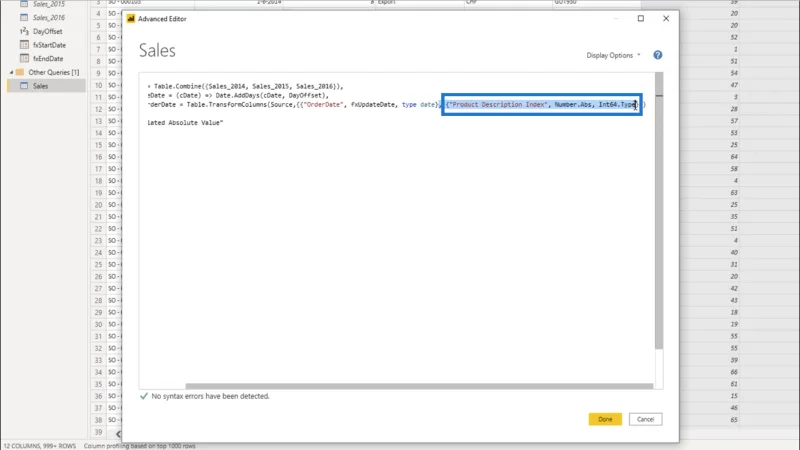Click the "No syntax errors have been detected" message

pyautogui.click(x=210, y=396)
